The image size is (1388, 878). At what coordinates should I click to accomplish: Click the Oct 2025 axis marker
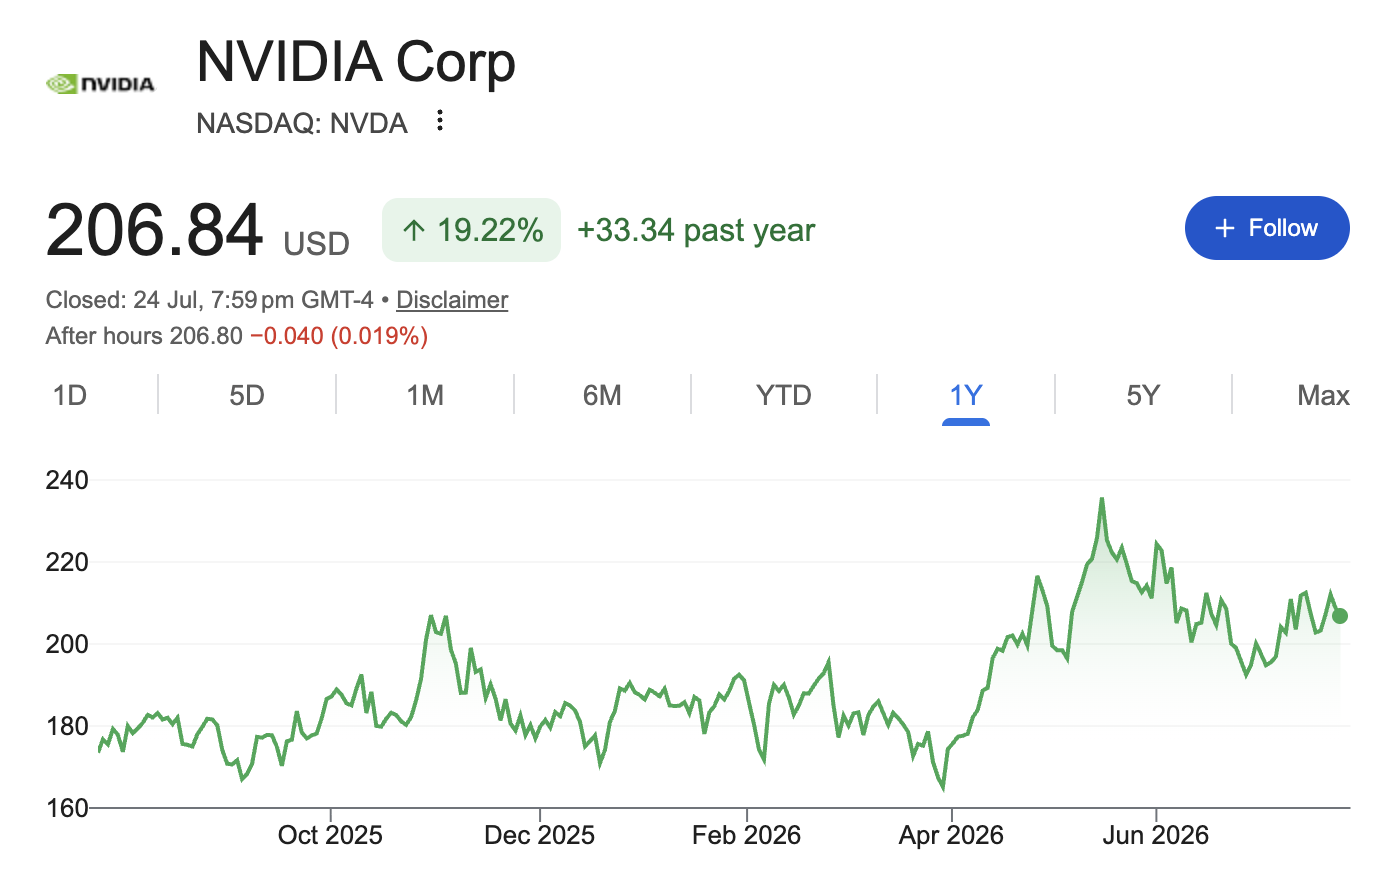330,835
